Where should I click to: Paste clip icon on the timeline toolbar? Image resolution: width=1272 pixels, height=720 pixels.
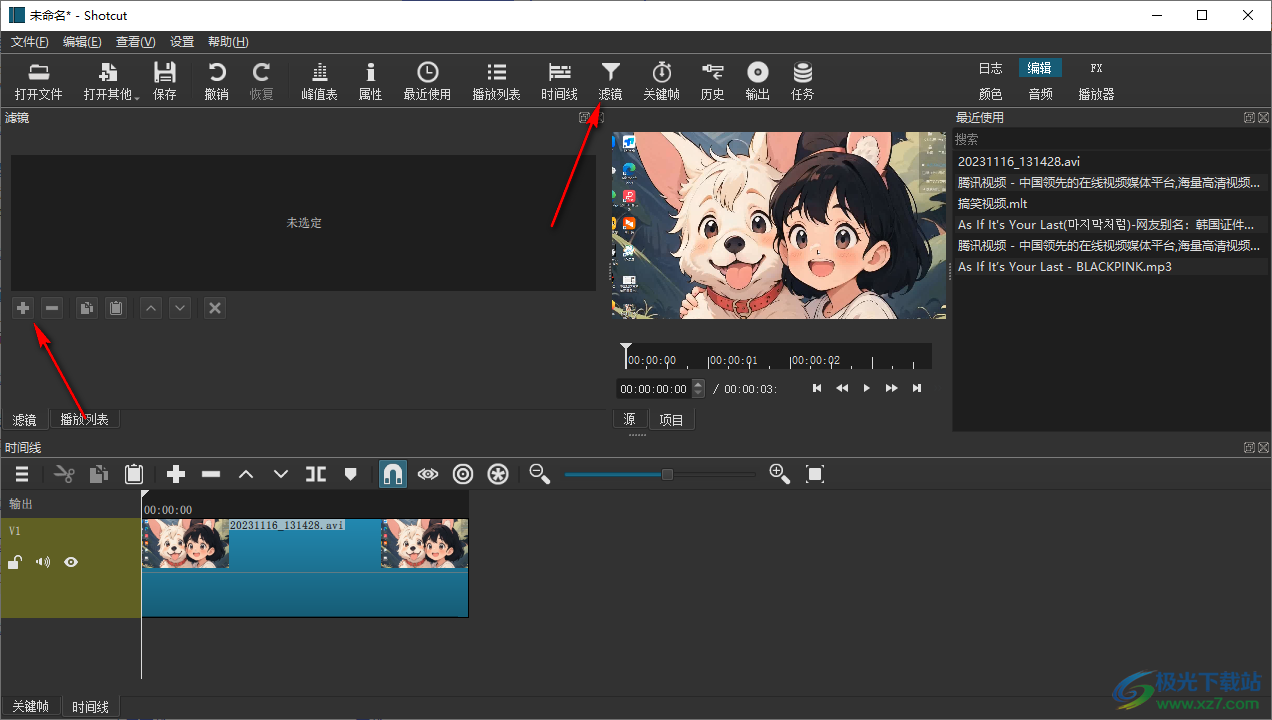tap(134, 474)
